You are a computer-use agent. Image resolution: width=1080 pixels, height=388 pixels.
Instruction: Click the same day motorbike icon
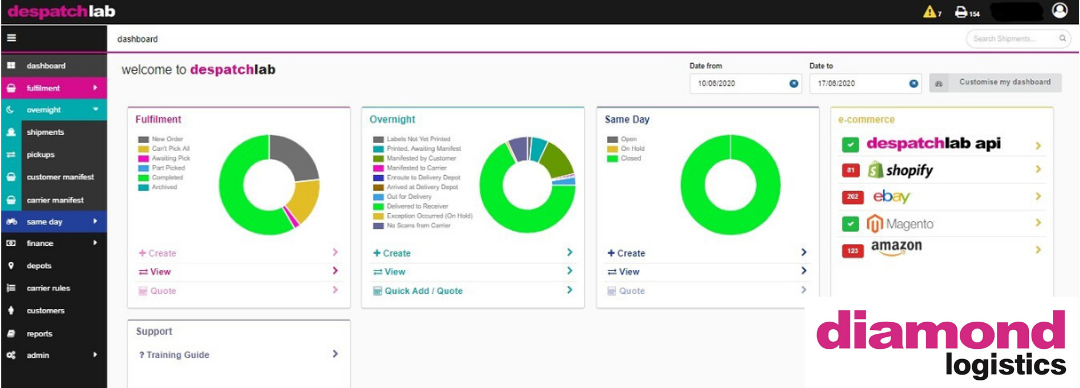point(12,221)
